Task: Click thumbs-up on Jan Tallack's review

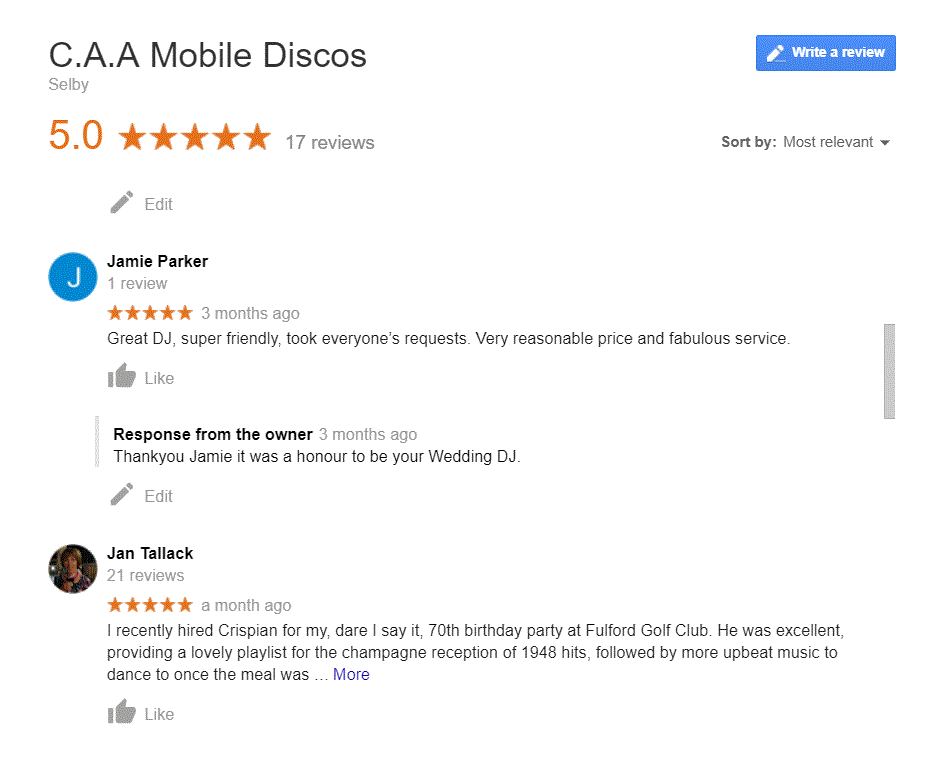Action: point(122,713)
